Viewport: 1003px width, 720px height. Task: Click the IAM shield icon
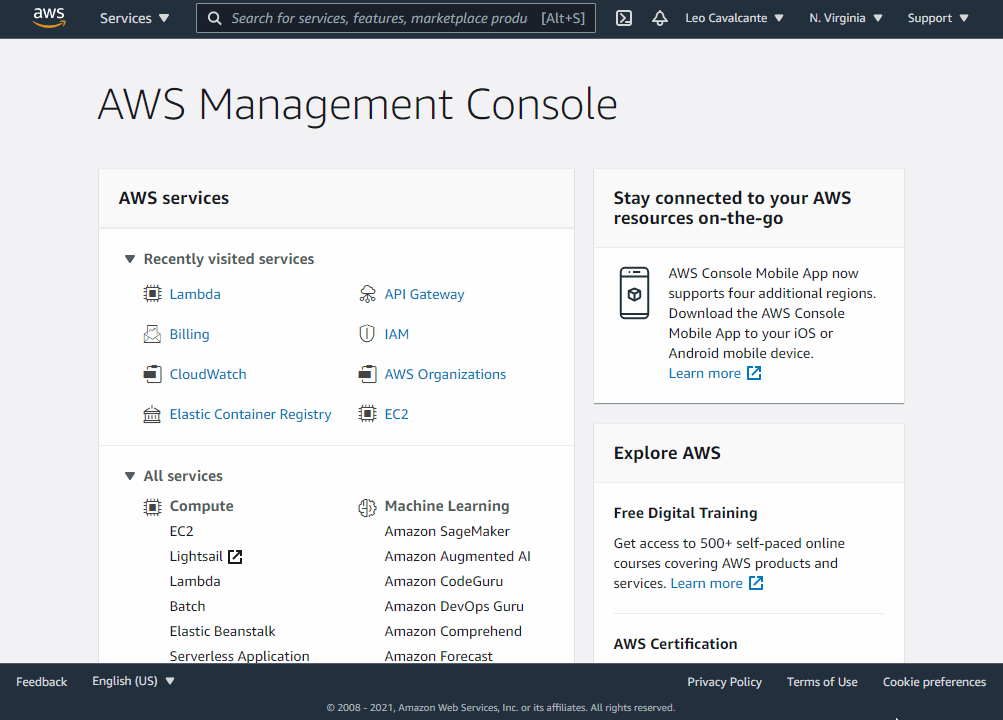point(367,334)
